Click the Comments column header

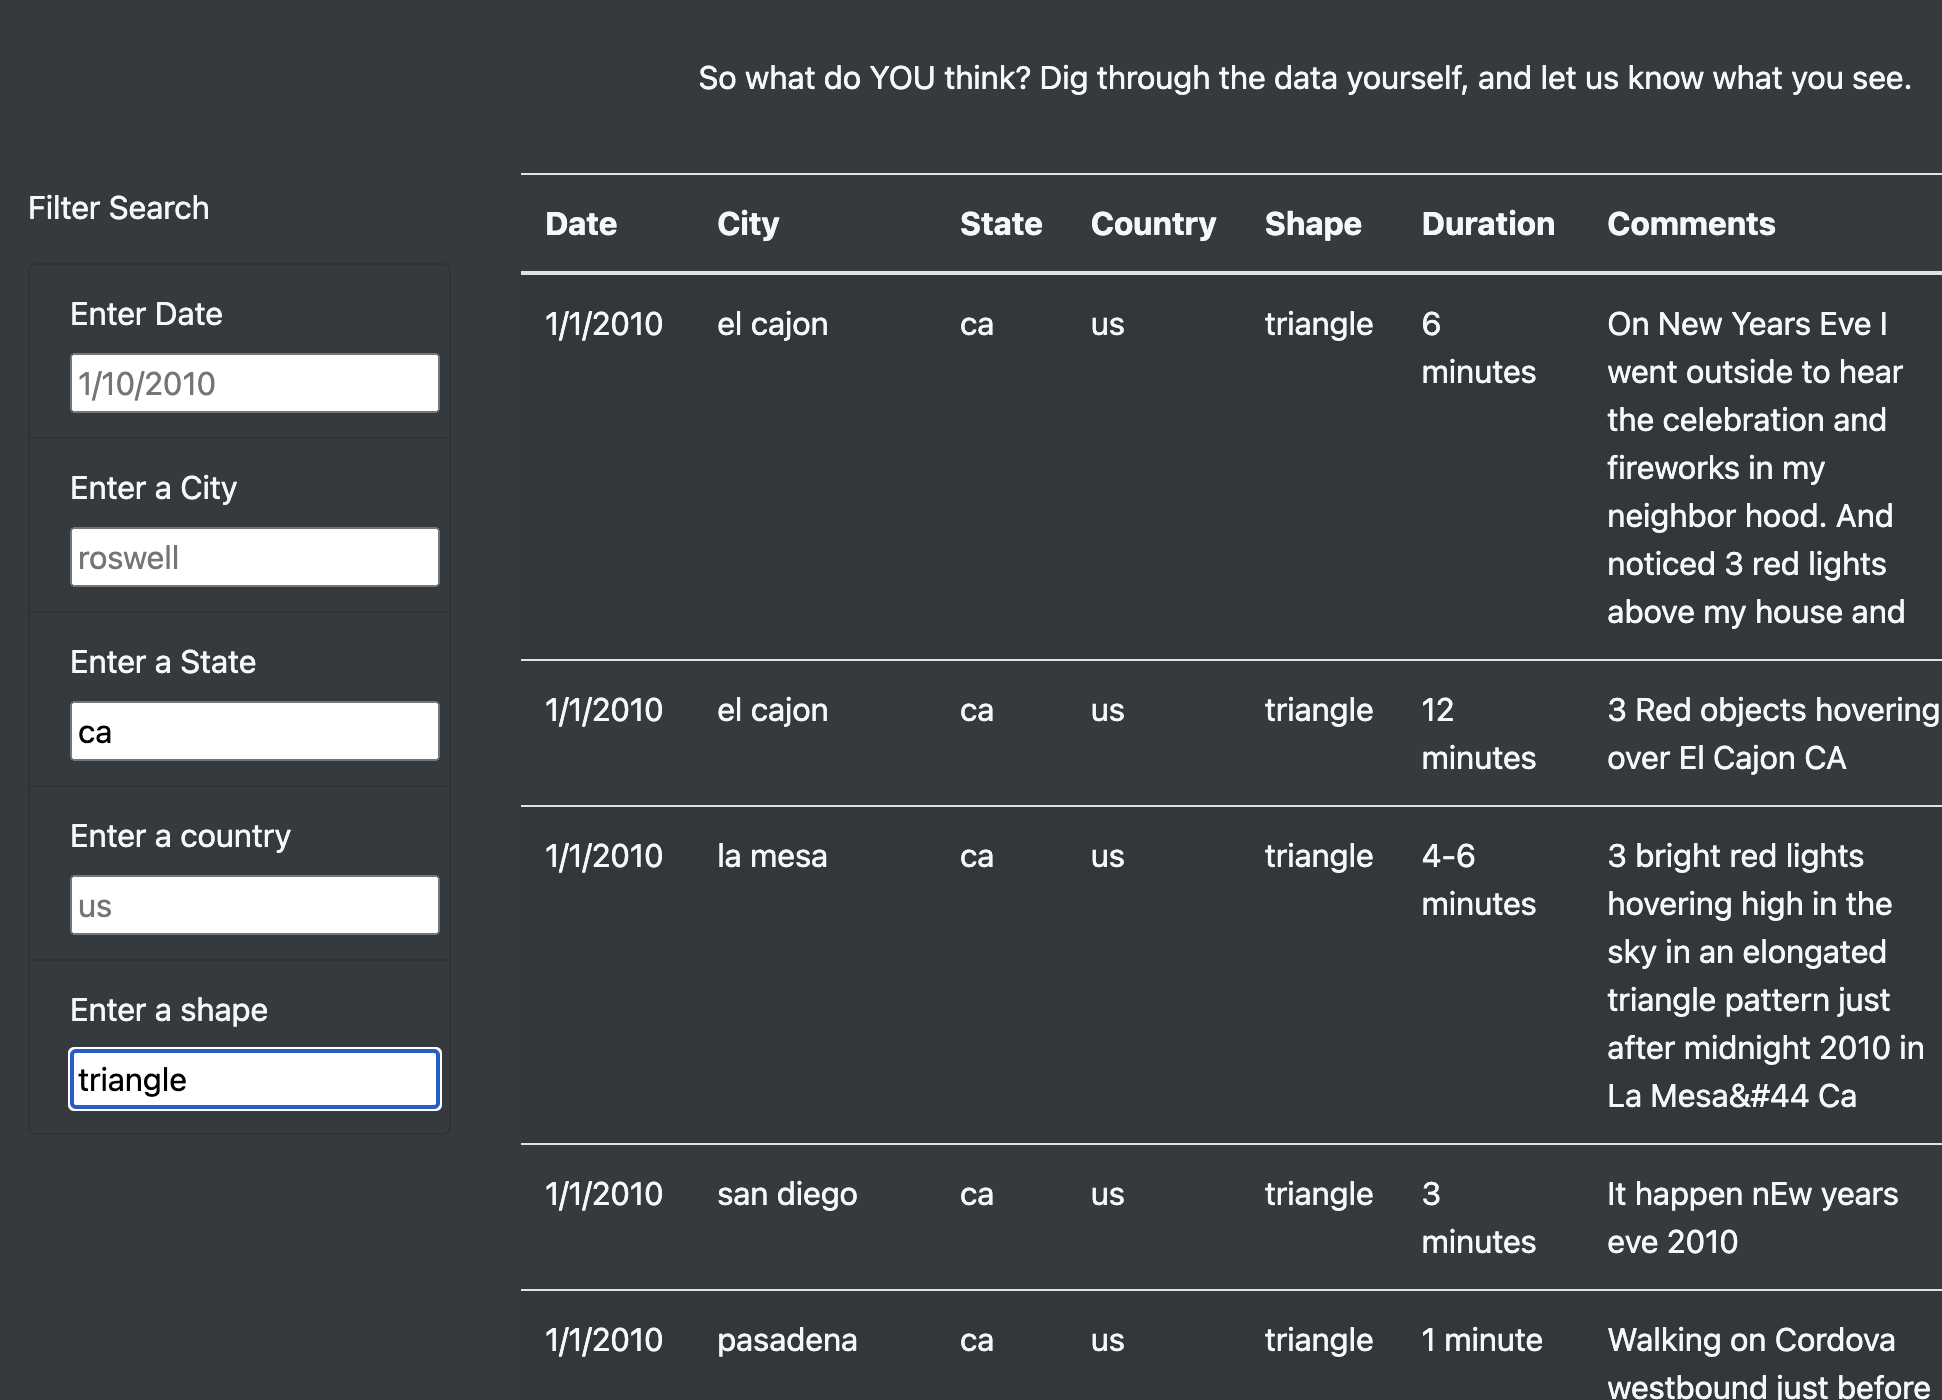coord(1691,224)
